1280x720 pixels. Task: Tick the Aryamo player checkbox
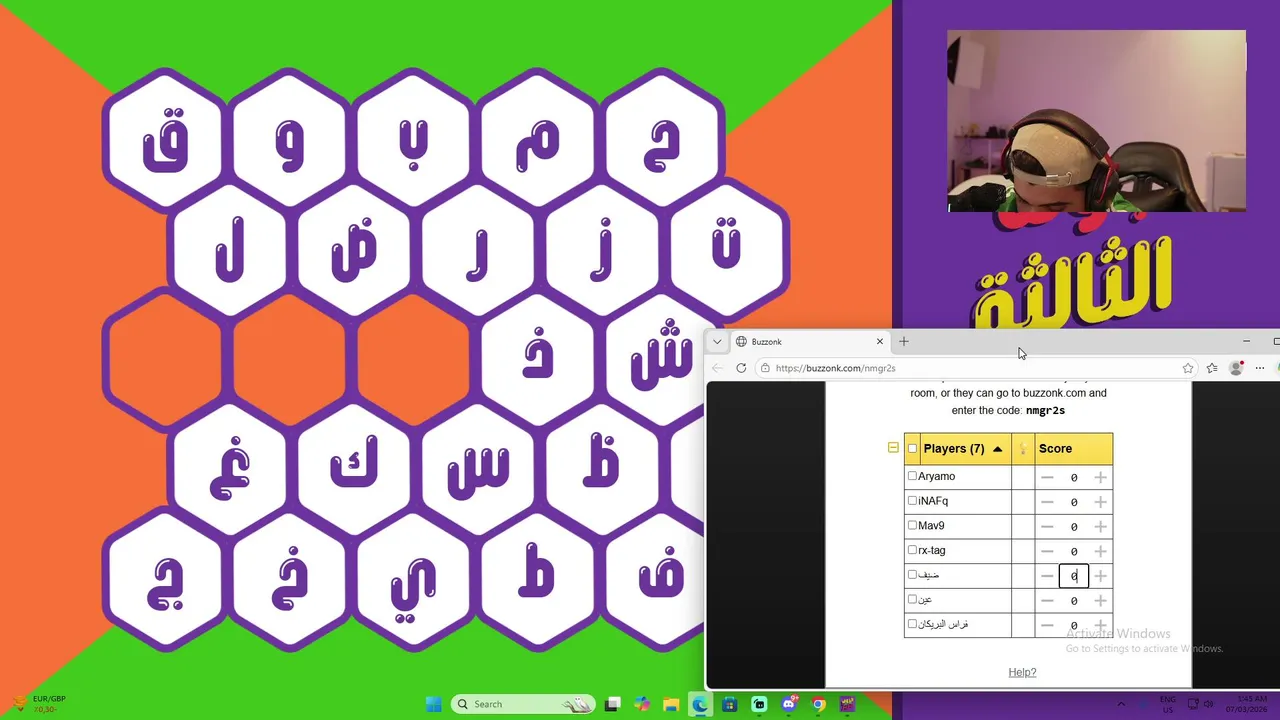[x=912, y=476]
